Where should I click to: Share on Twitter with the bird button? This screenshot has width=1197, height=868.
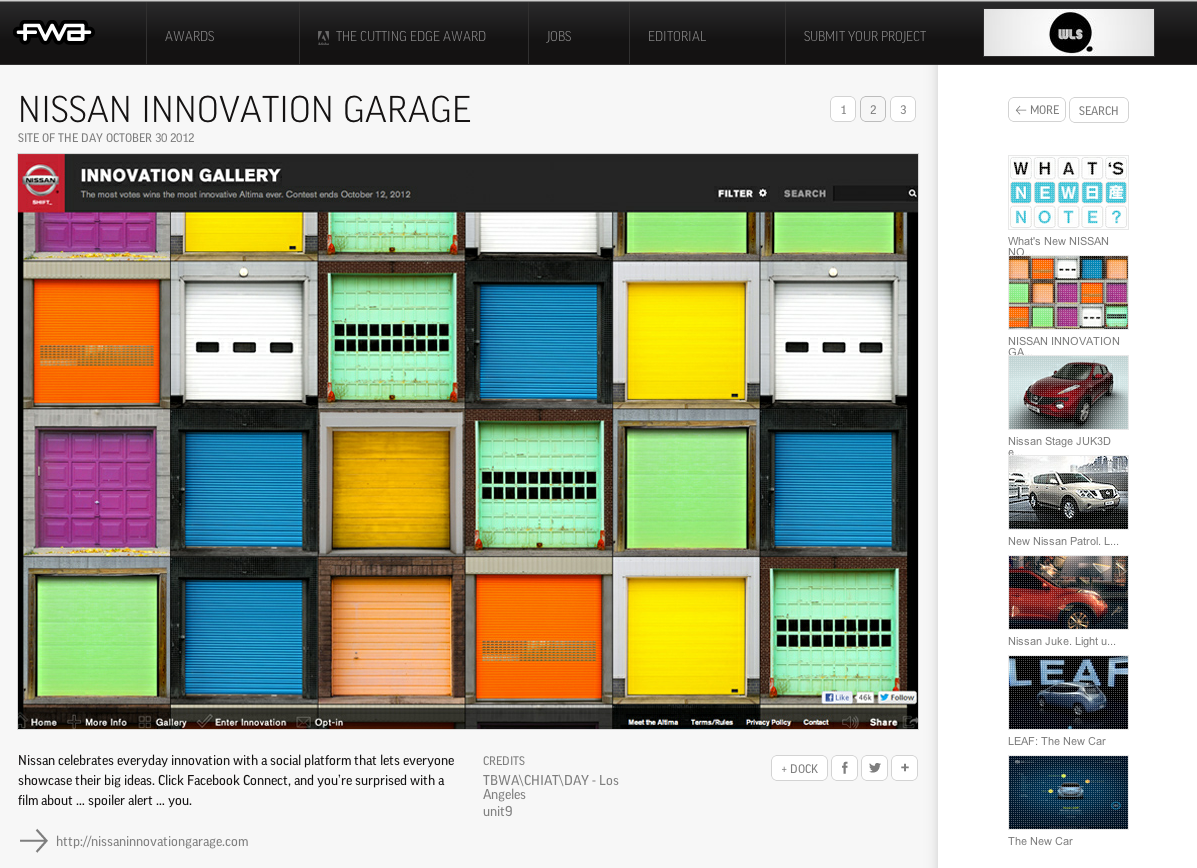pyautogui.click(x=875, y=768)
